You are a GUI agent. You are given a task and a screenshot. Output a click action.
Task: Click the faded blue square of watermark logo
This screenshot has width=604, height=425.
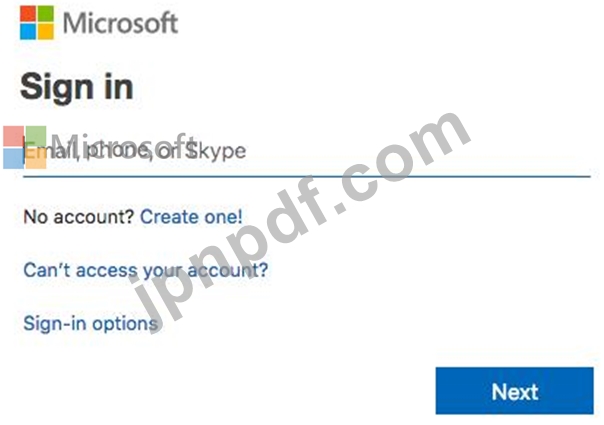pos(13,159)
